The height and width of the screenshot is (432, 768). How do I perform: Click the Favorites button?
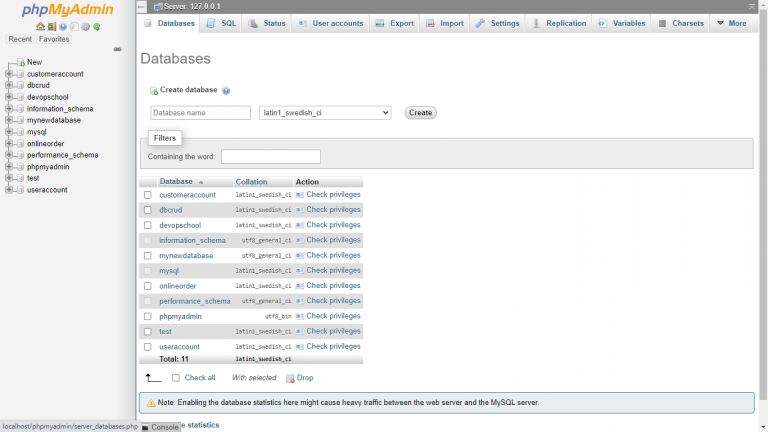click(54, 39)
